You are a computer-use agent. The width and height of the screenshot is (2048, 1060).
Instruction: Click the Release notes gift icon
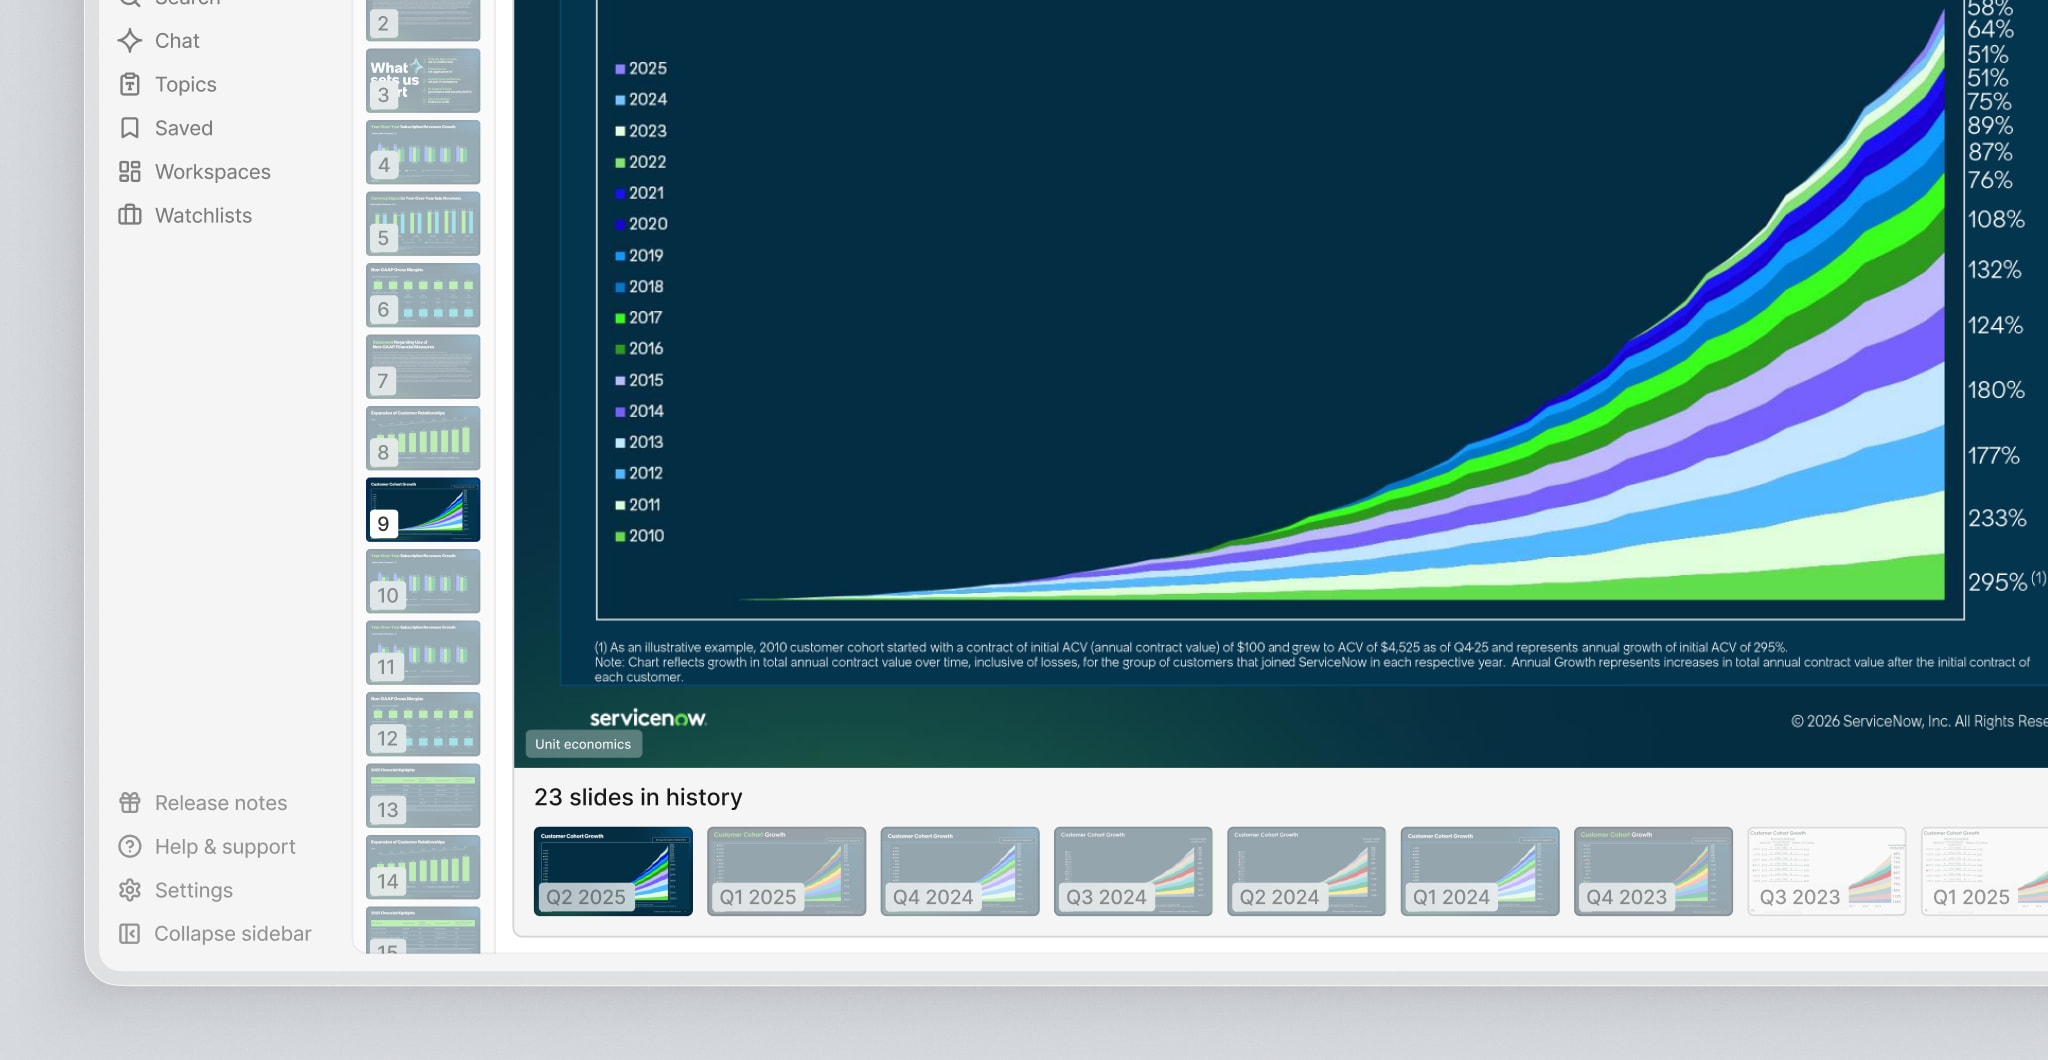click(x=130, y=803)
